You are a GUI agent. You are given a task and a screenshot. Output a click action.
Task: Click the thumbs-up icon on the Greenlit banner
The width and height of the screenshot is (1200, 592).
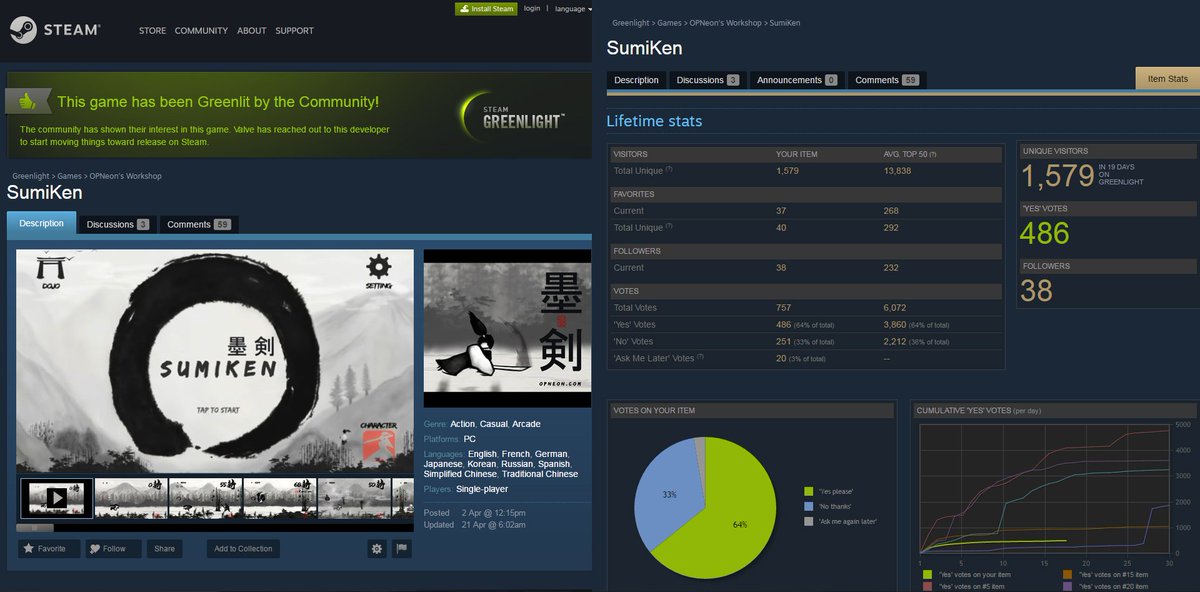pos(26,101)
